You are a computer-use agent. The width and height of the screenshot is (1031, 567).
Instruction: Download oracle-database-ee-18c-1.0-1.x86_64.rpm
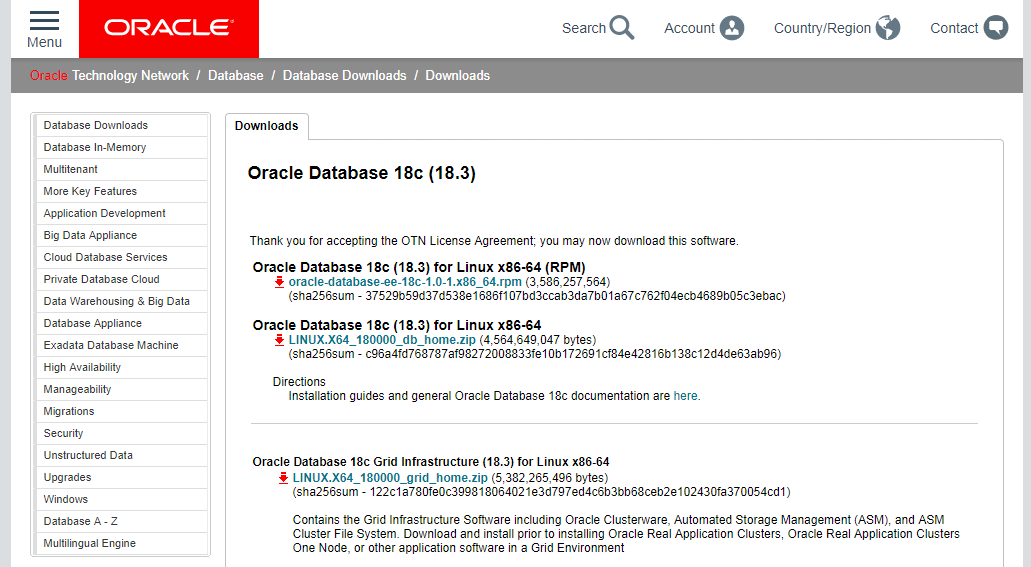click(x=405, y=282)
